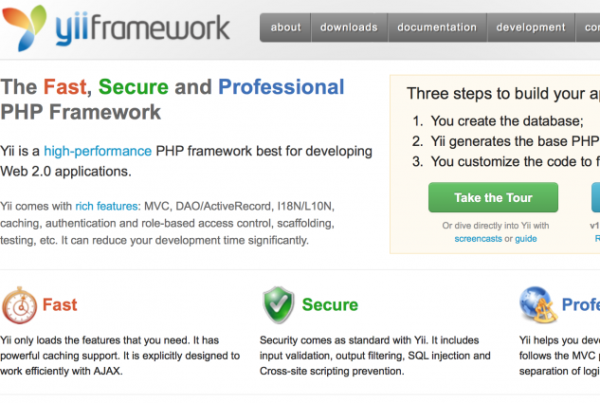Open the downloads menu item
This screenshot has height=403, width=600.
click(x=349, y=28)
